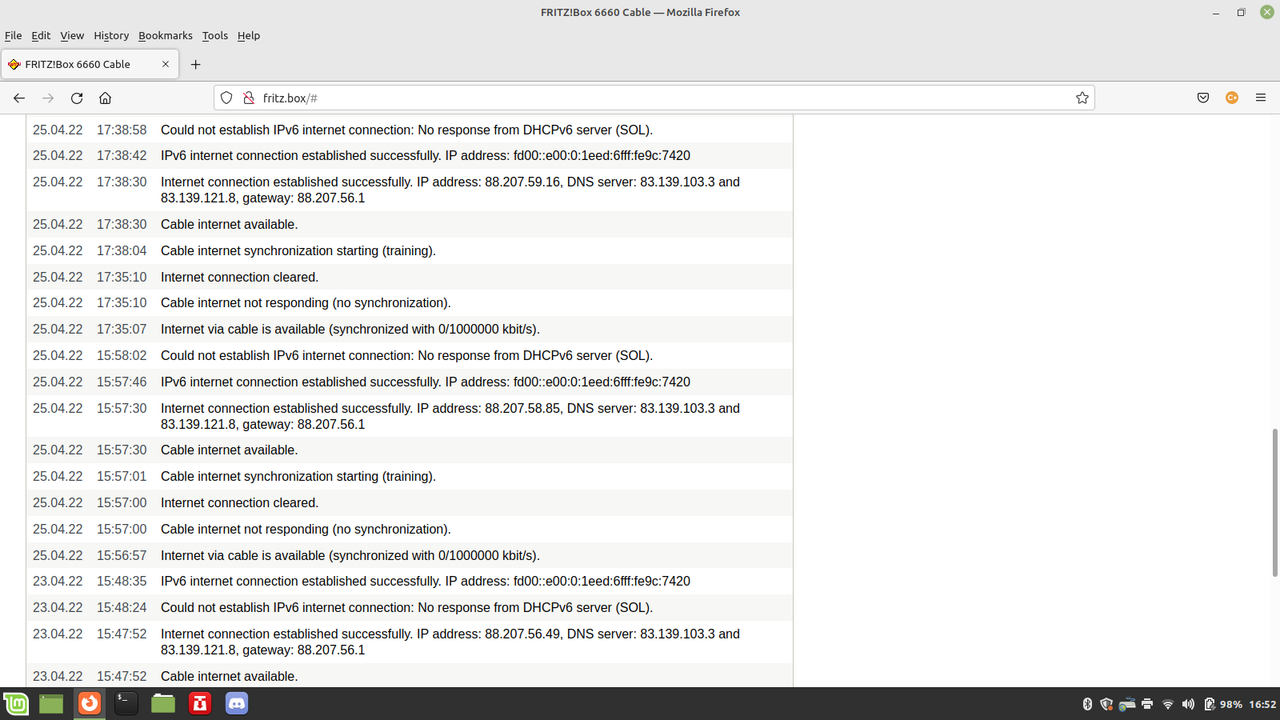
Task: Click the entry with IP address 88.207.56.49
Action: tap(410, 642)
